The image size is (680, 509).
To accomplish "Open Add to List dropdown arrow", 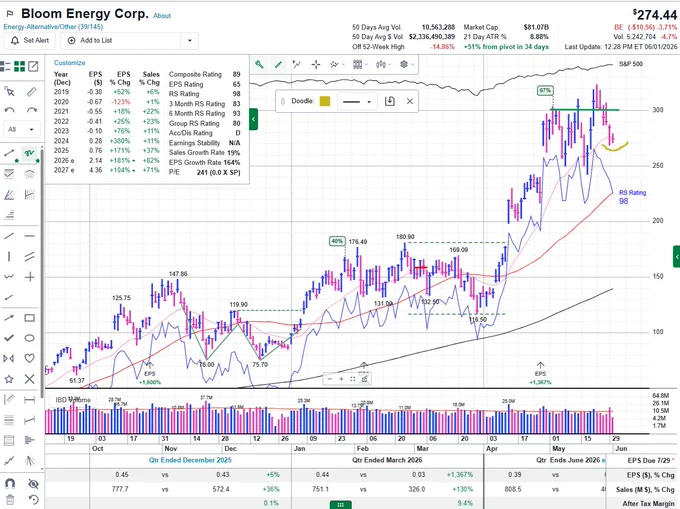I will [x=190, y=41].
